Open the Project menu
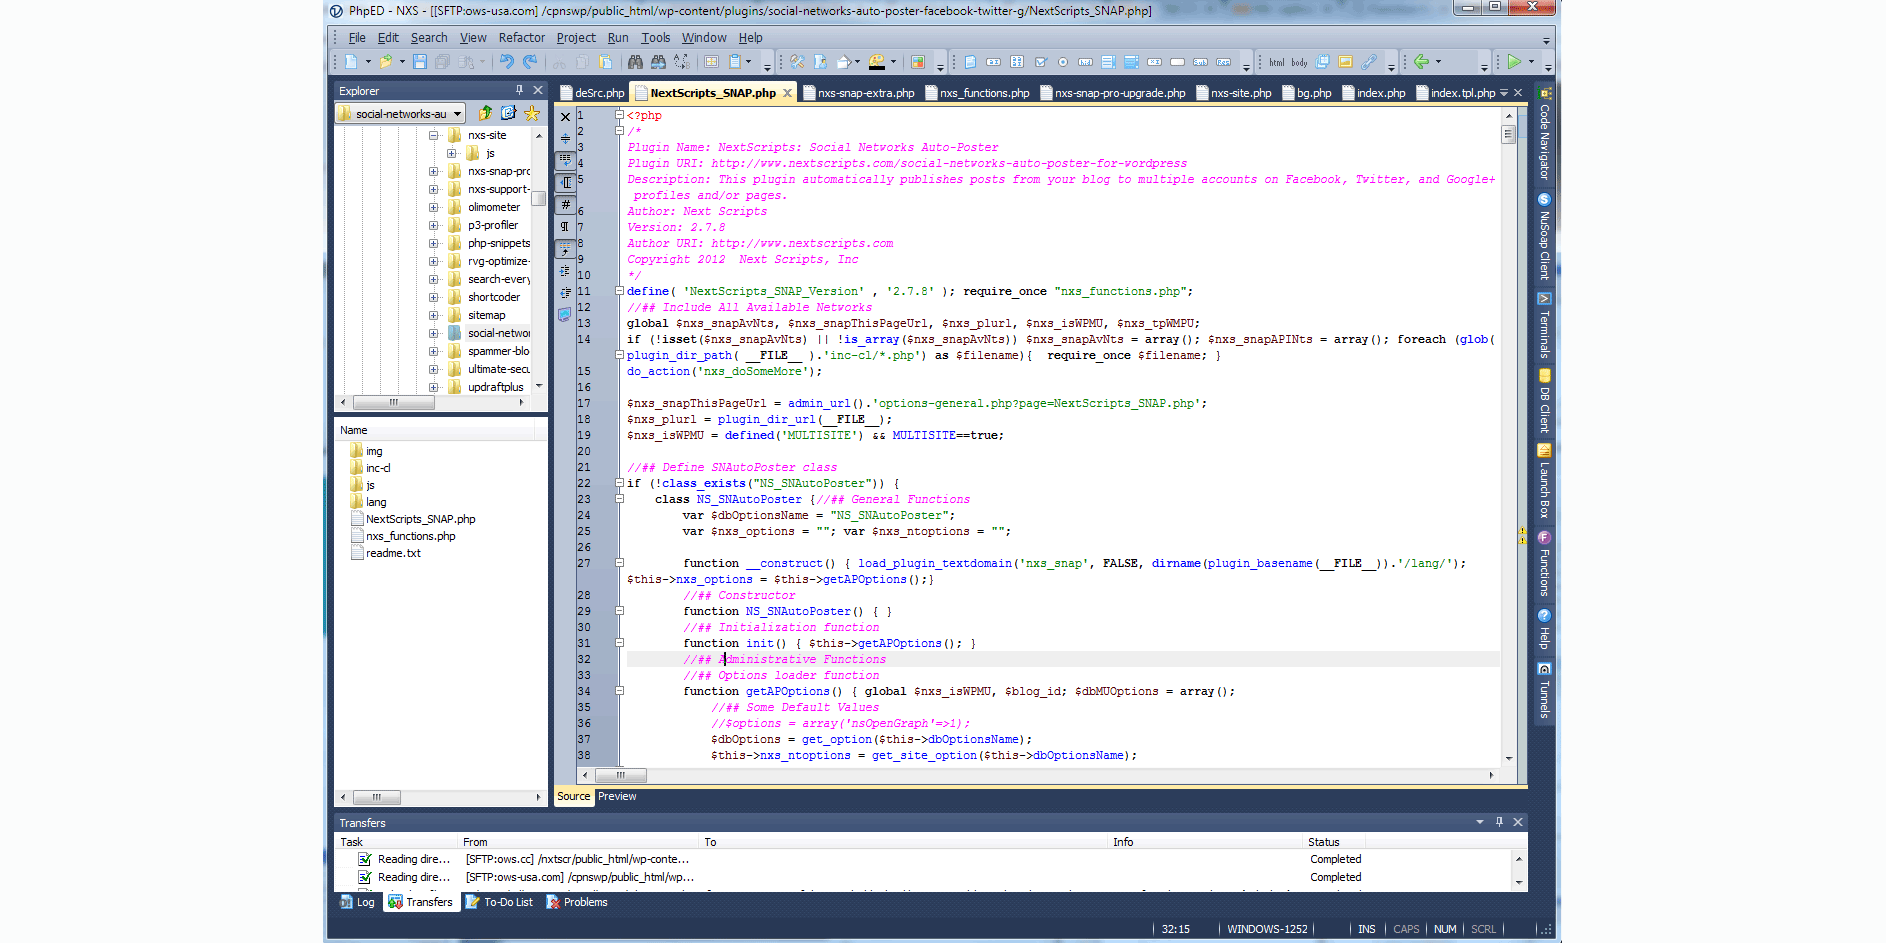The width and height of the screenshot is (1886, 943). click(x=576, y=38)
